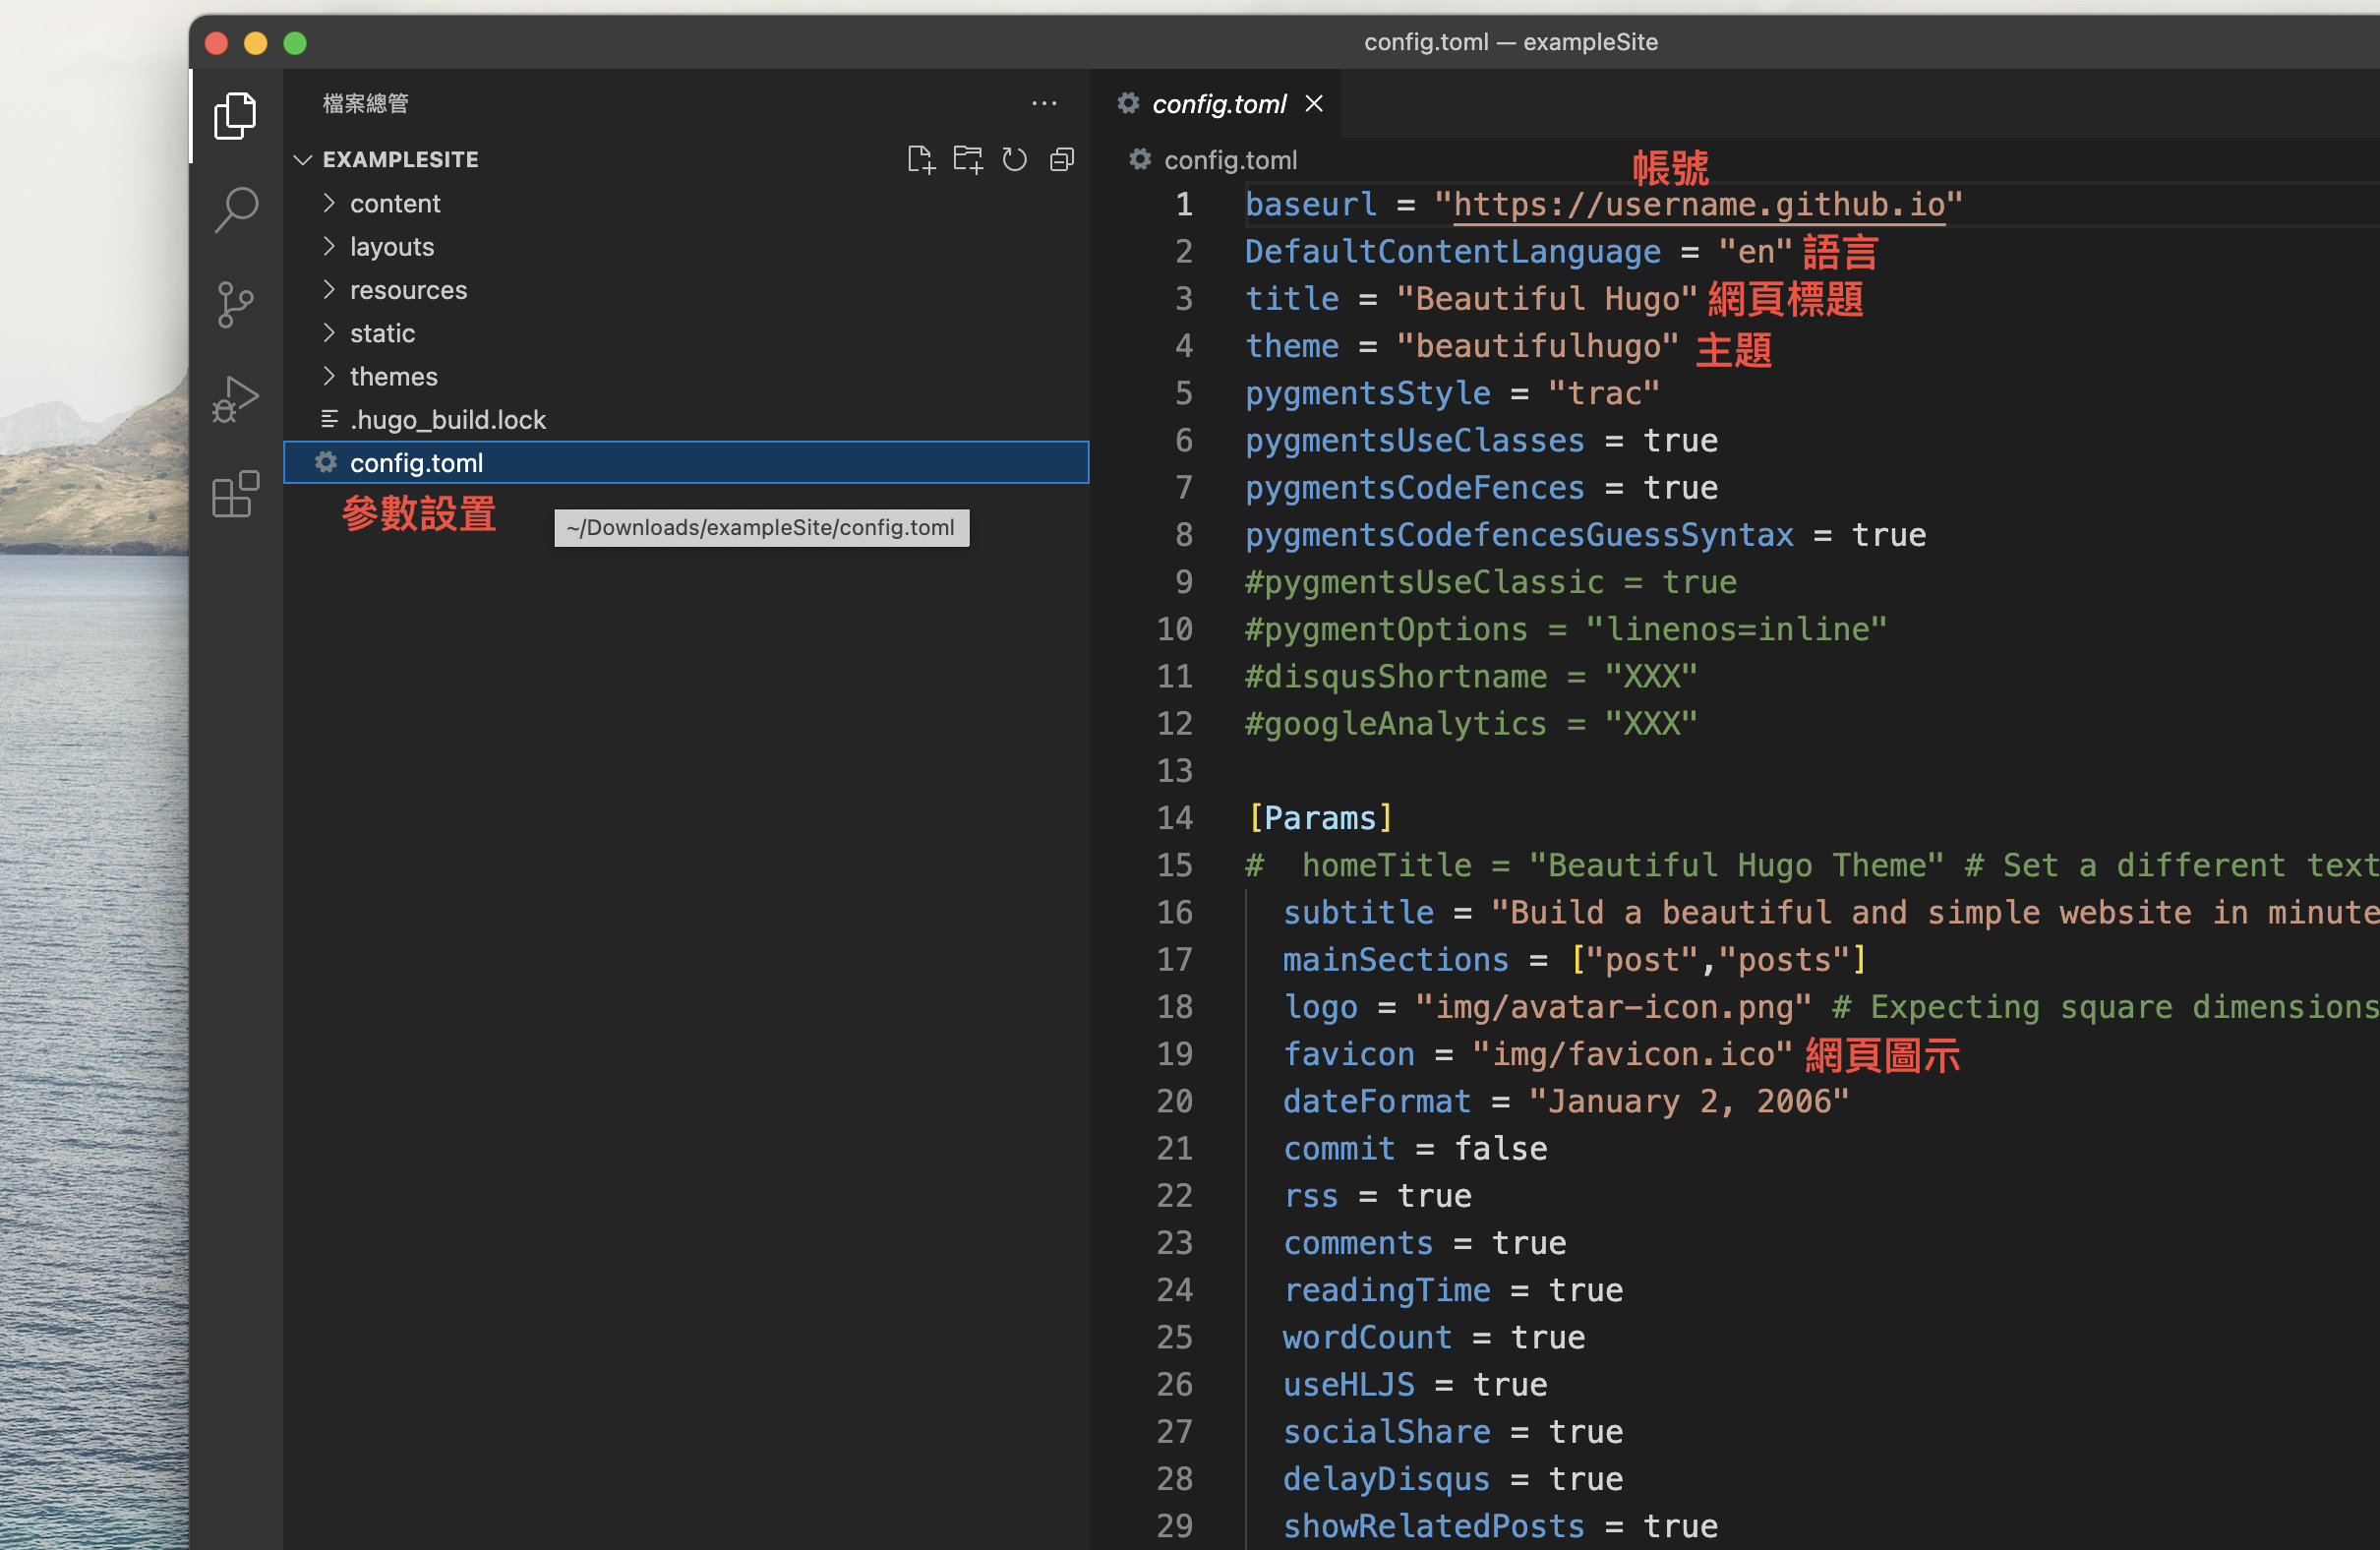Select the config.toml editor tab

(1217, 104)
